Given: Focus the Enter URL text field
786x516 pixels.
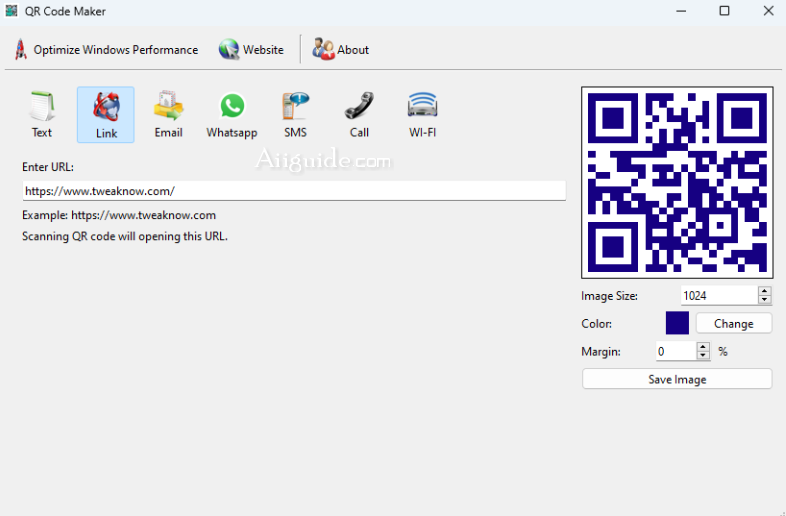Looking at the screenshot, I should point(294,191).
